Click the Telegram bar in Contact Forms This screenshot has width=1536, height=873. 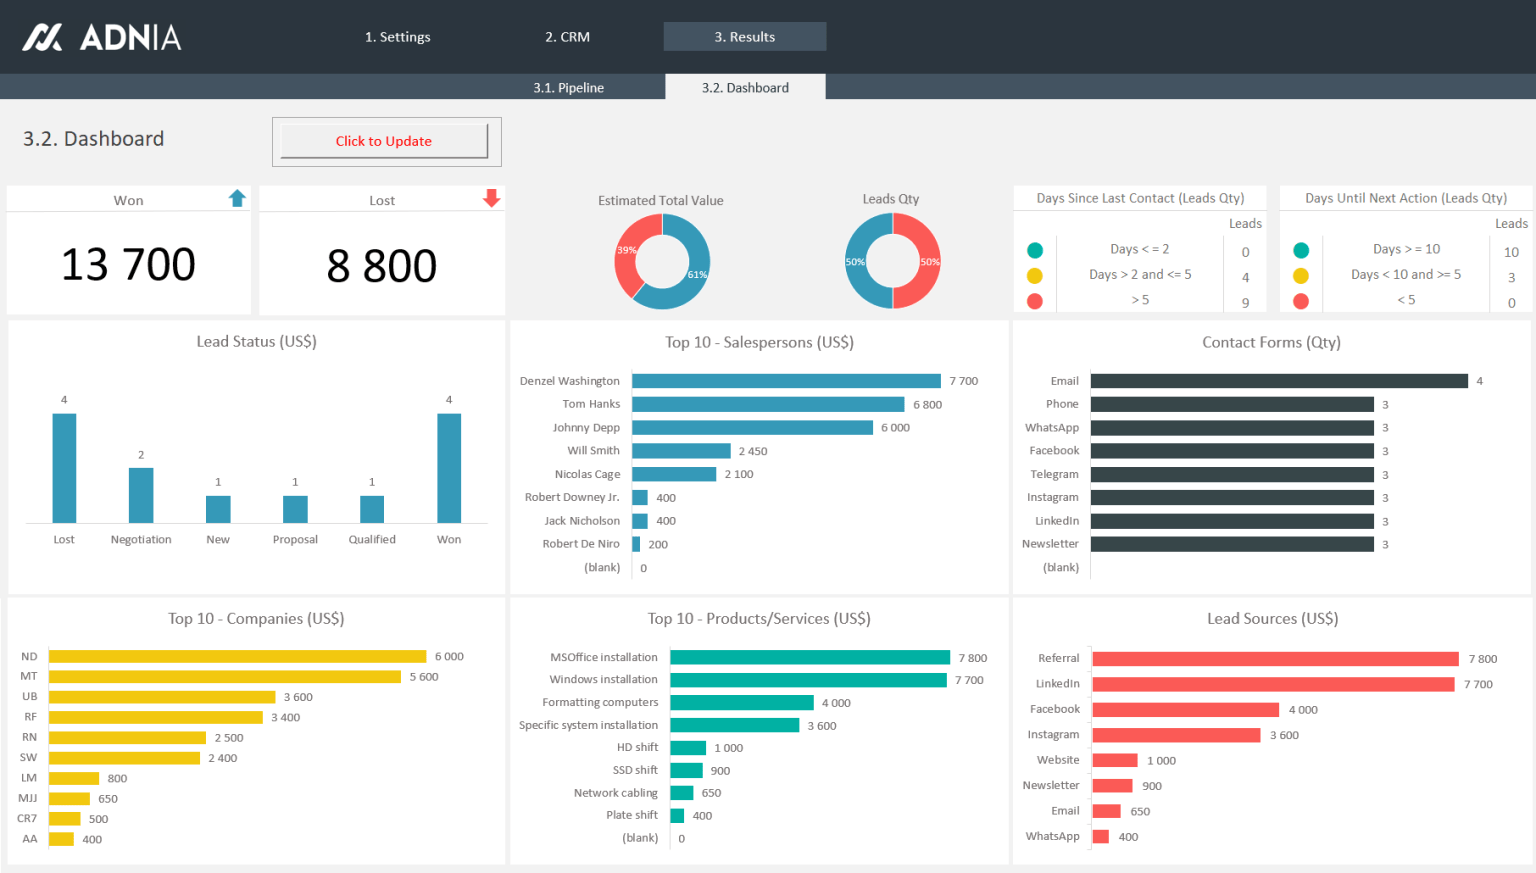(x=1232, y=474)
